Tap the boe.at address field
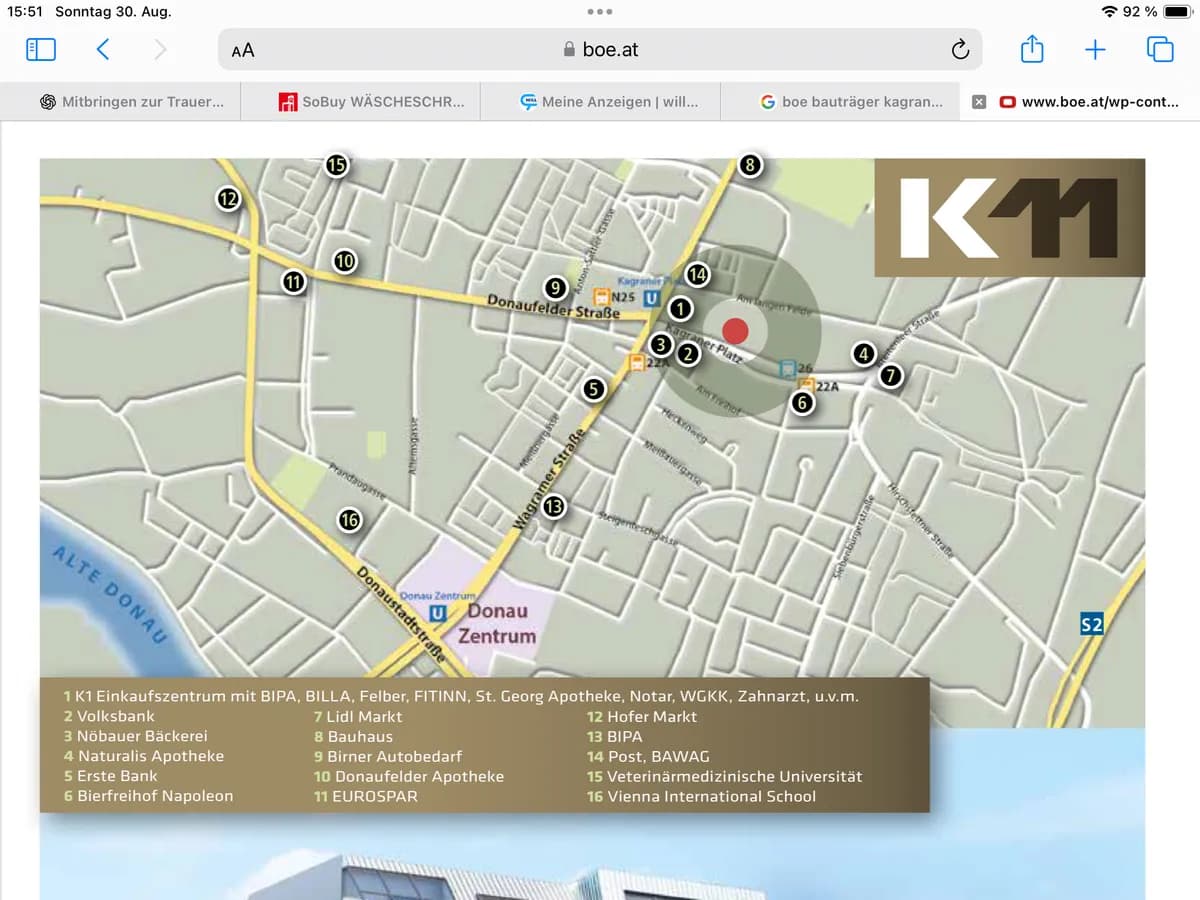This screenshot has width=1200, height=900. point(600,49)
